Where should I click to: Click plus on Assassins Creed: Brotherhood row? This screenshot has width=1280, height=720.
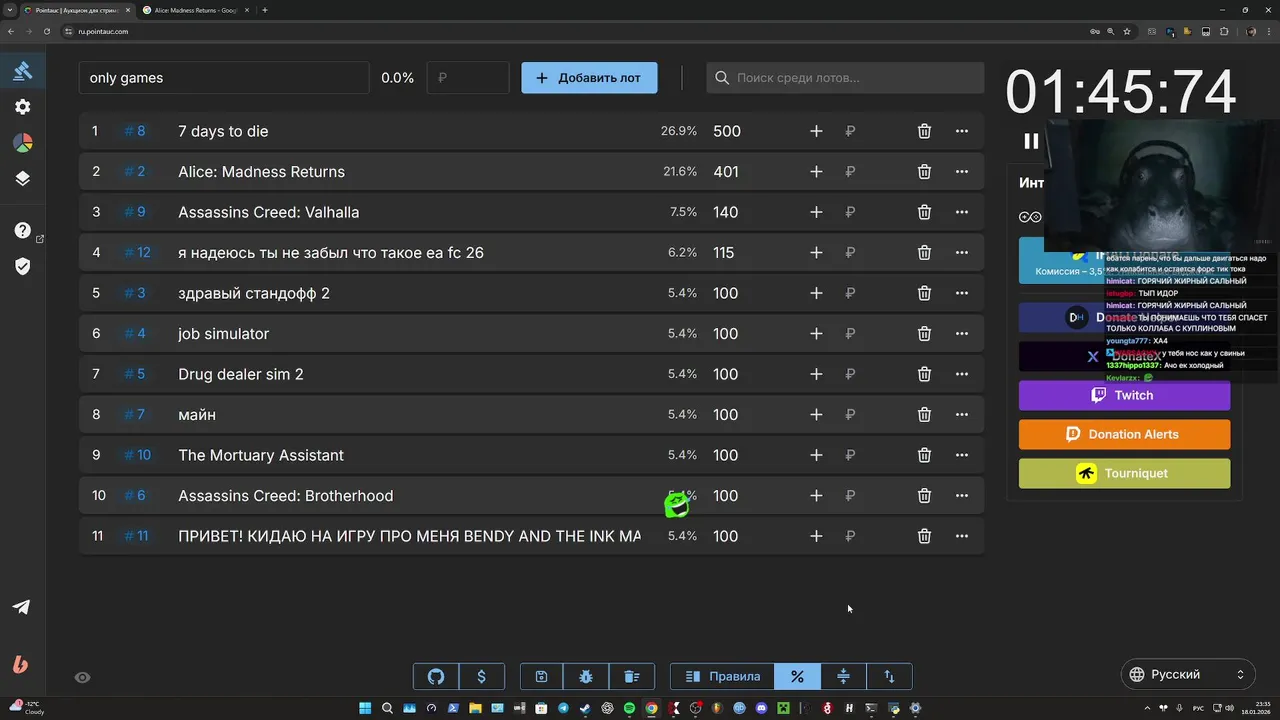click(816, 496)
